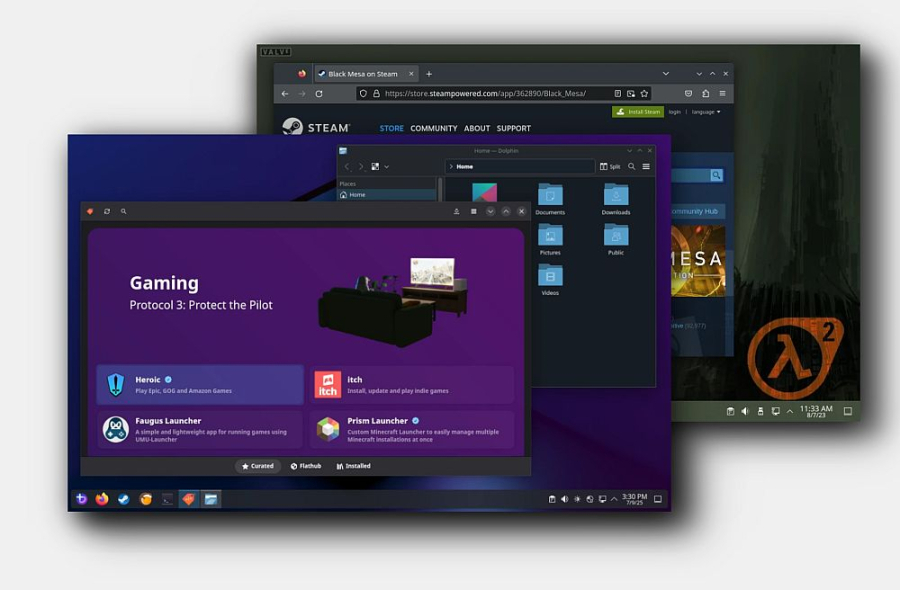Viewport: 900px width, 590px height.
Task: Open the COMMUNITY menu on Steam
Action: tap(433, 128)
